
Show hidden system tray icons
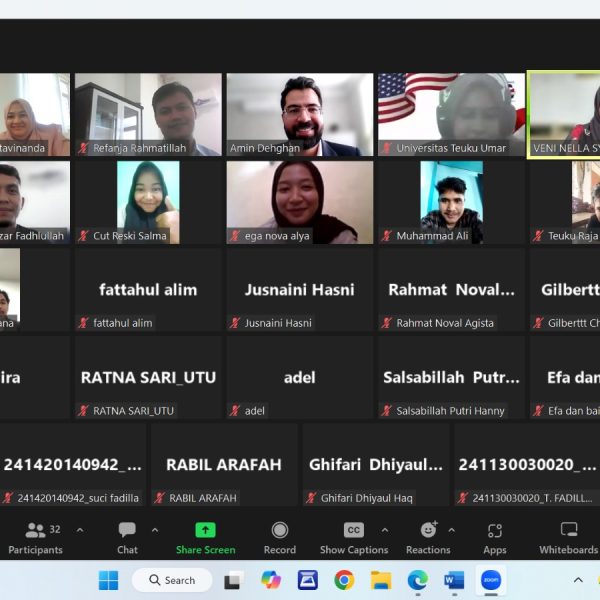tap(578, 580)
